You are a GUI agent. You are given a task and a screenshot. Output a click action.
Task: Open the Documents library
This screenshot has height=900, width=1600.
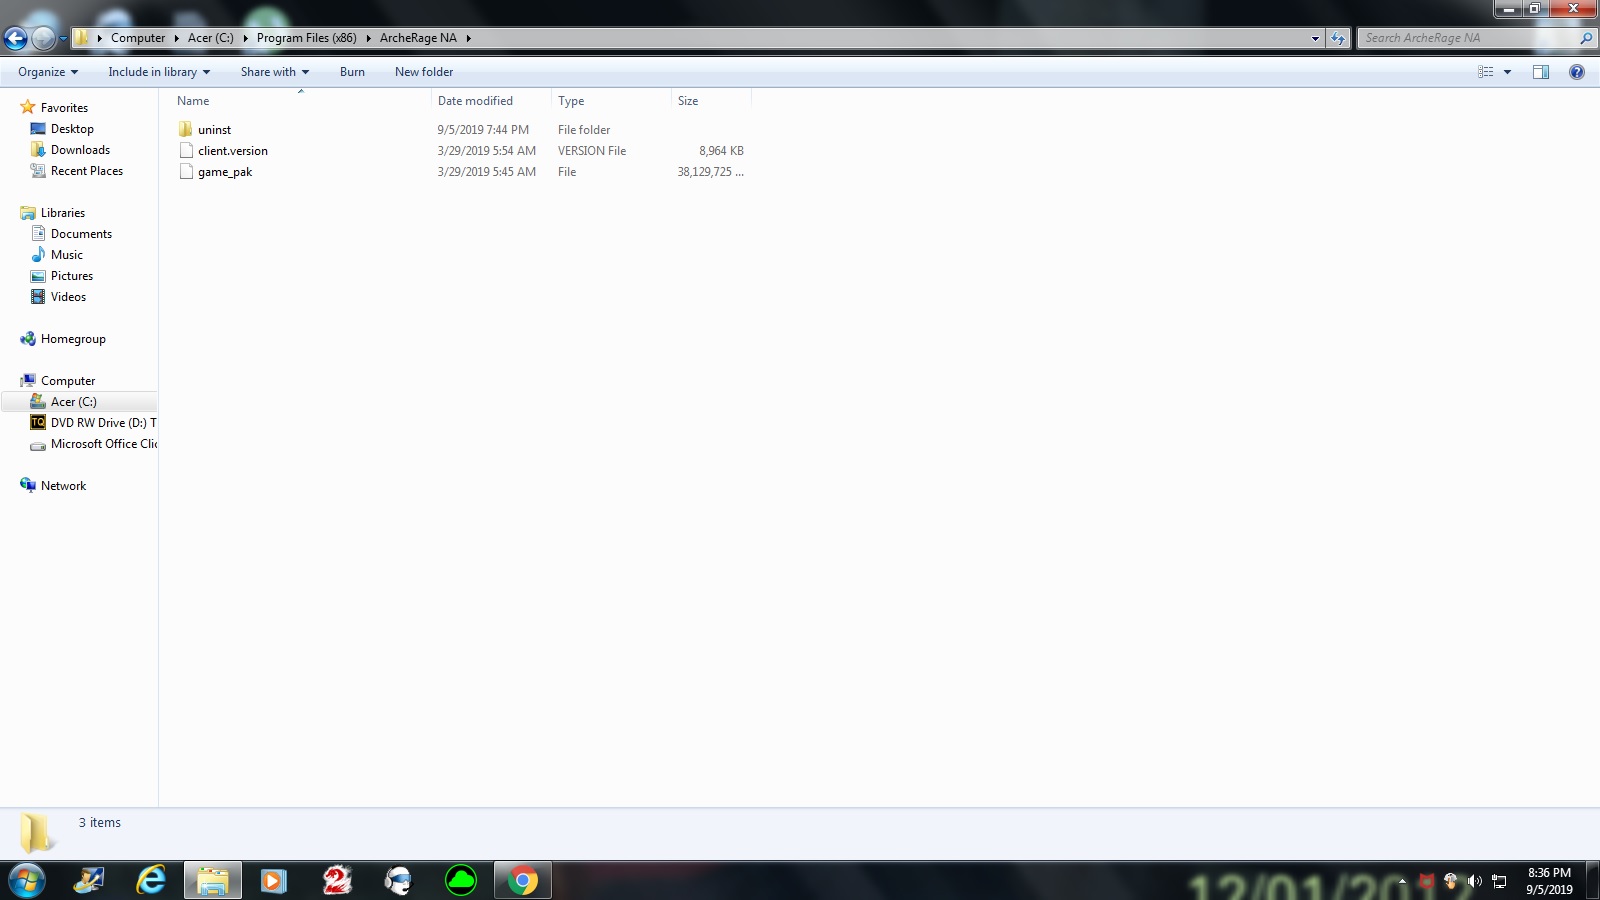81,234
